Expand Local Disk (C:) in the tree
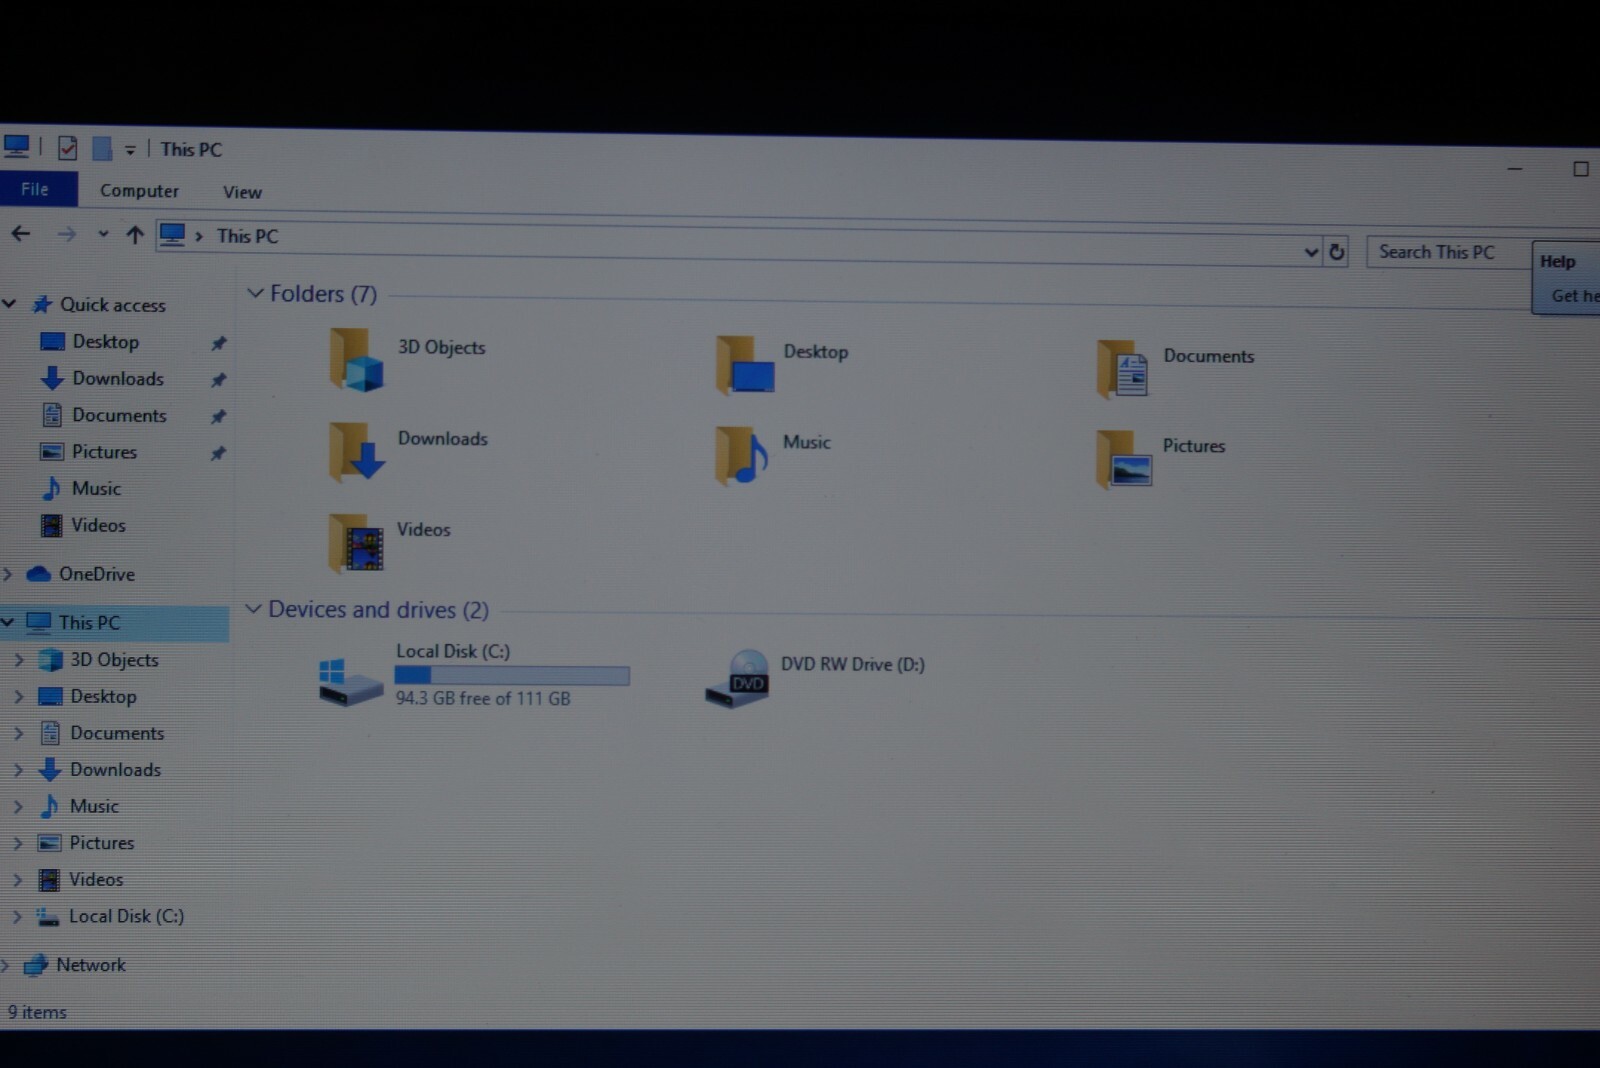 tap(17, 916)
